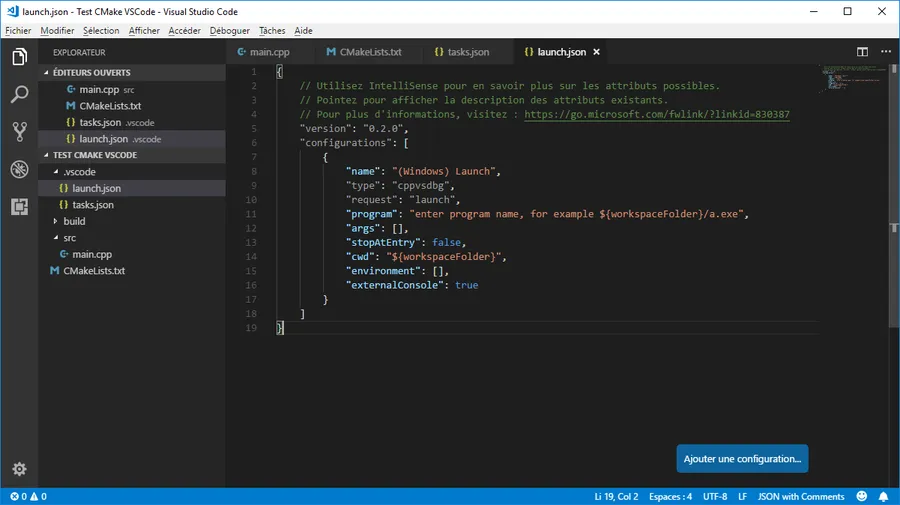Screen dimensions: 900x505
Task: Close the launch.json tab
Action: [596, 52]
